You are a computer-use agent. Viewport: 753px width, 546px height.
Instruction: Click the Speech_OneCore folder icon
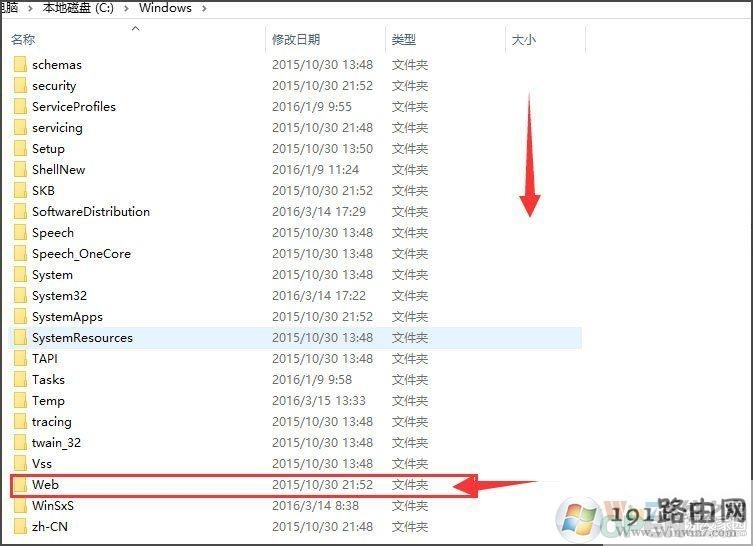point(20,254)
